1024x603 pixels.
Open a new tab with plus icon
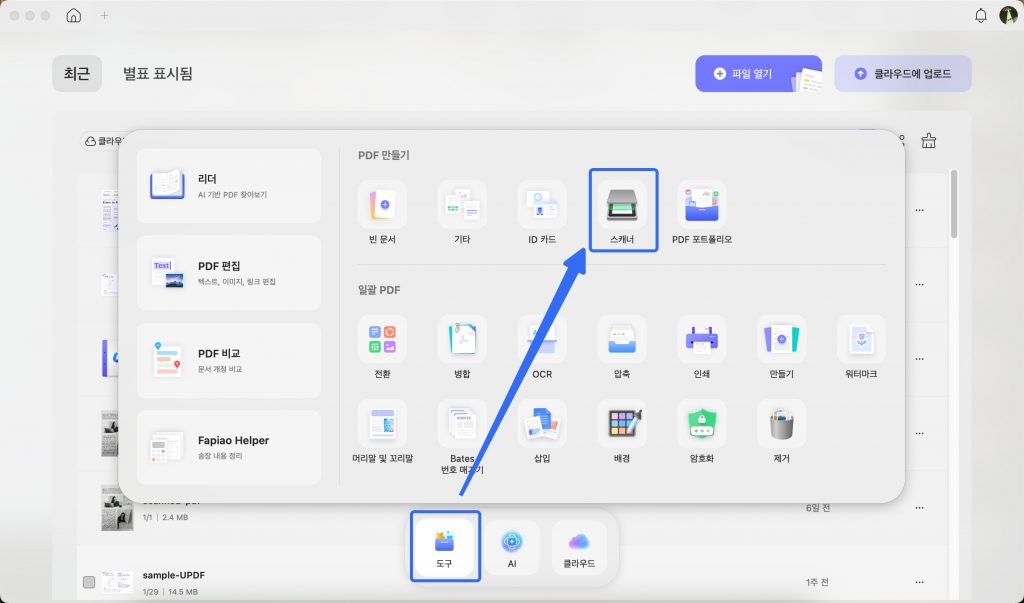(104, 15)
